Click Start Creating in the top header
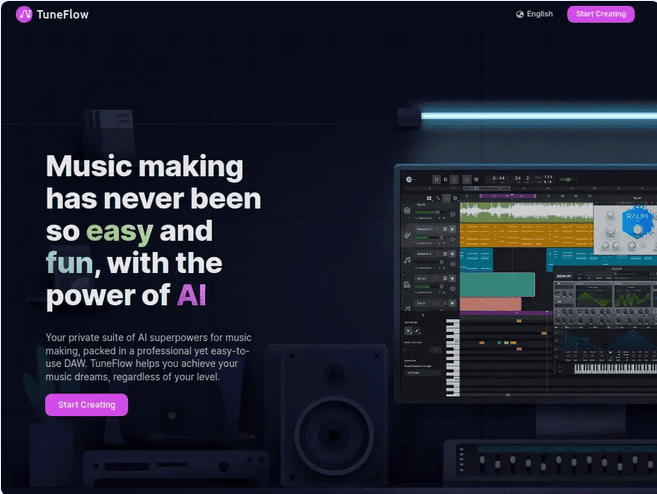This screenshot has height=494, width=657. (x=600, y=14)
